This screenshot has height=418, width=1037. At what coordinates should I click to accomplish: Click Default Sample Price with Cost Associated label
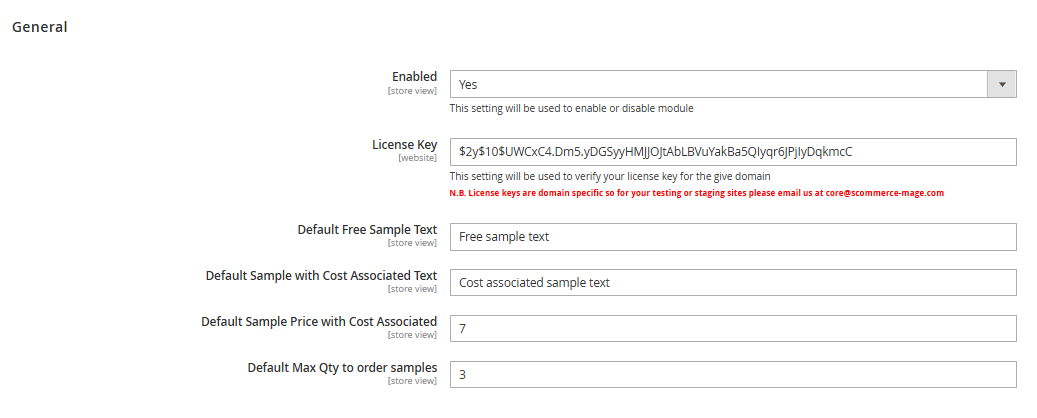click(x=318, y=321)
